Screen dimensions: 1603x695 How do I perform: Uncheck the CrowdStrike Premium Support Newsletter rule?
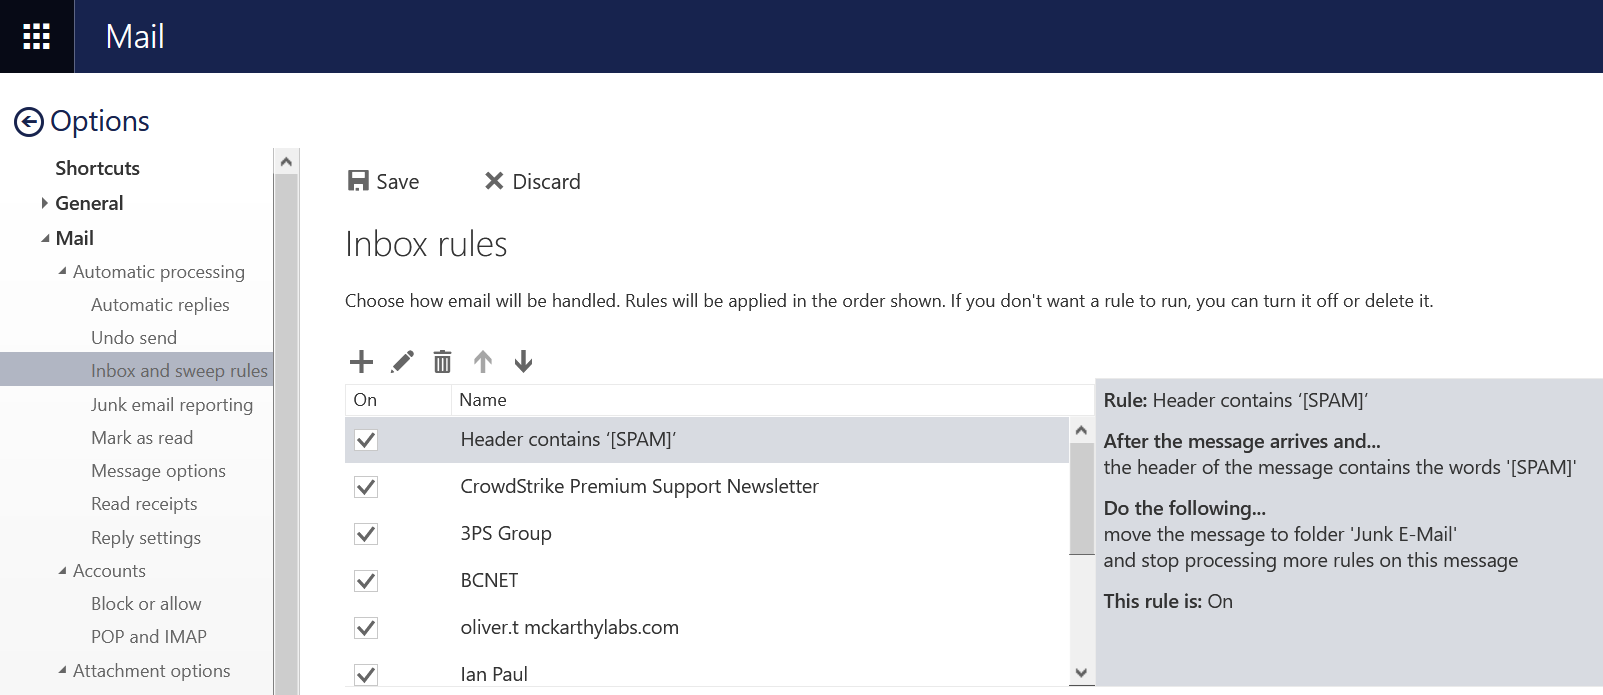[x=366, y=487]
